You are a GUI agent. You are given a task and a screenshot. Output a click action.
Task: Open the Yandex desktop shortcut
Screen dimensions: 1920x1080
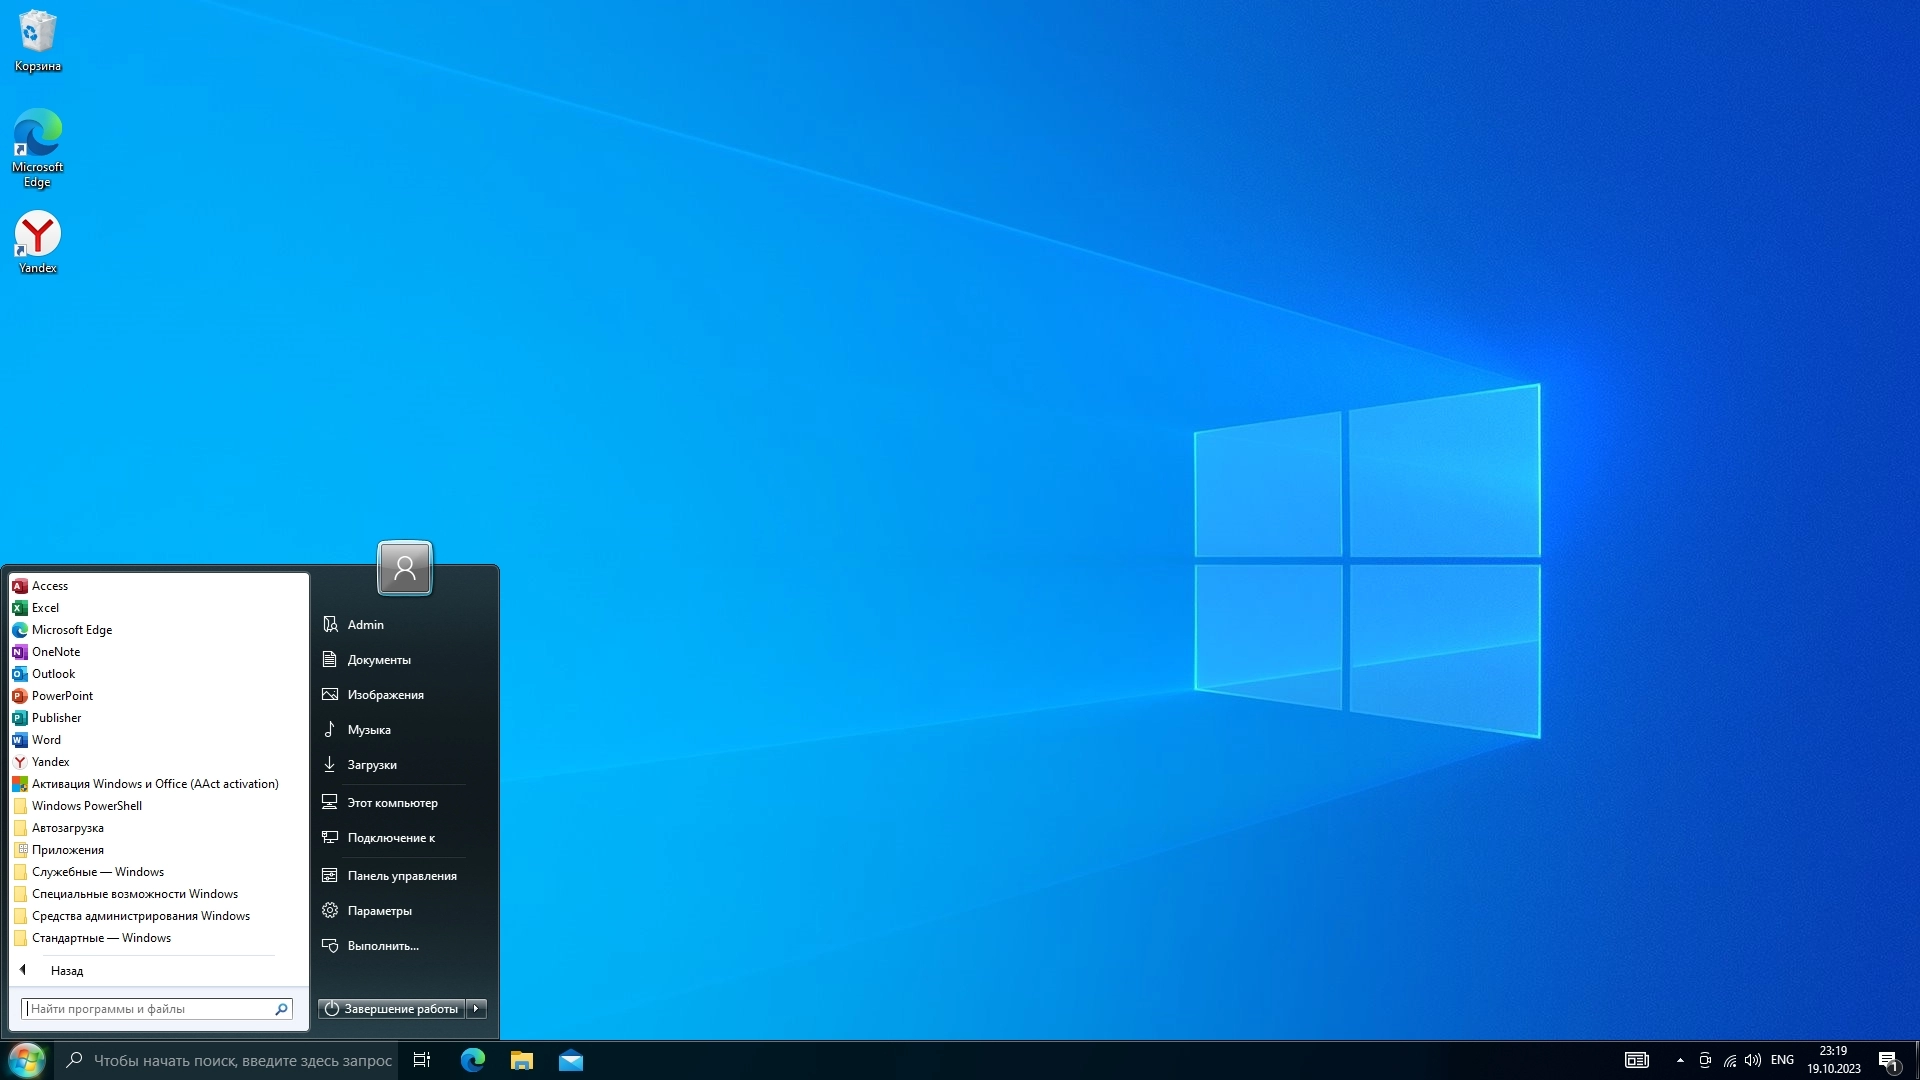[37, 241]
